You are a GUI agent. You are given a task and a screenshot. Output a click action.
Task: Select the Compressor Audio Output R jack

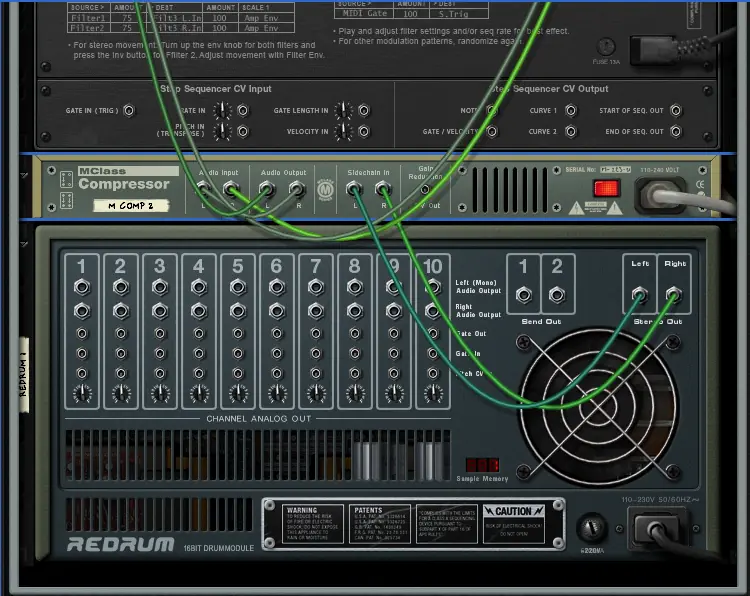tap(297, 189)
